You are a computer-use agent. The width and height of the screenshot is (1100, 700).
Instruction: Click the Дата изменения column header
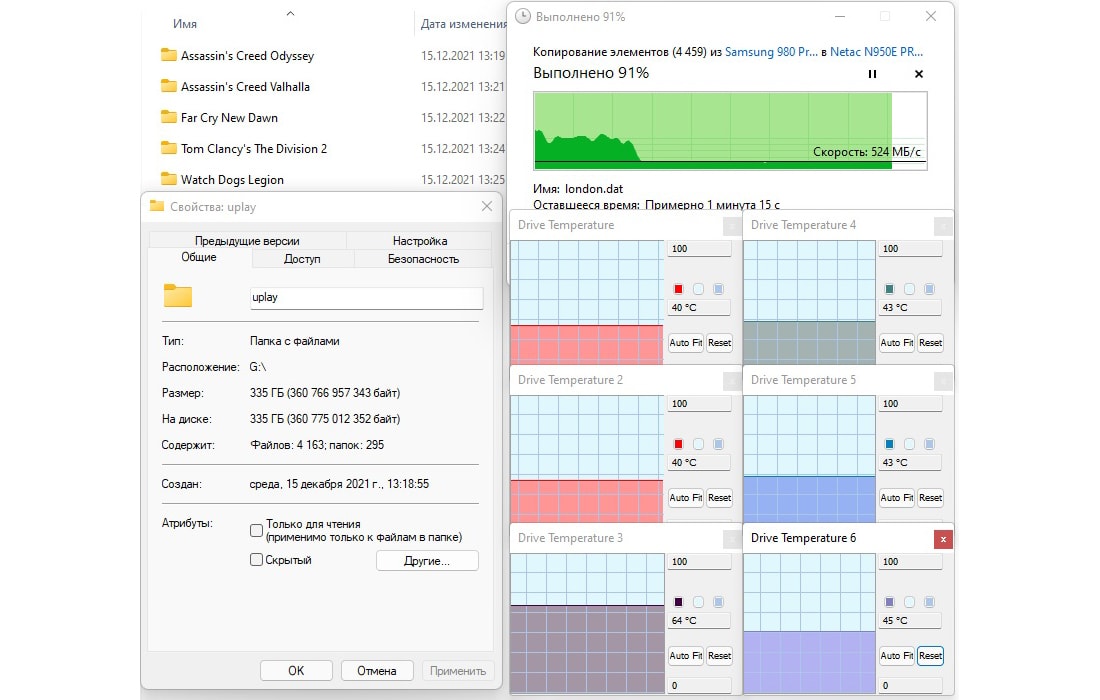[x=462, y=24]
